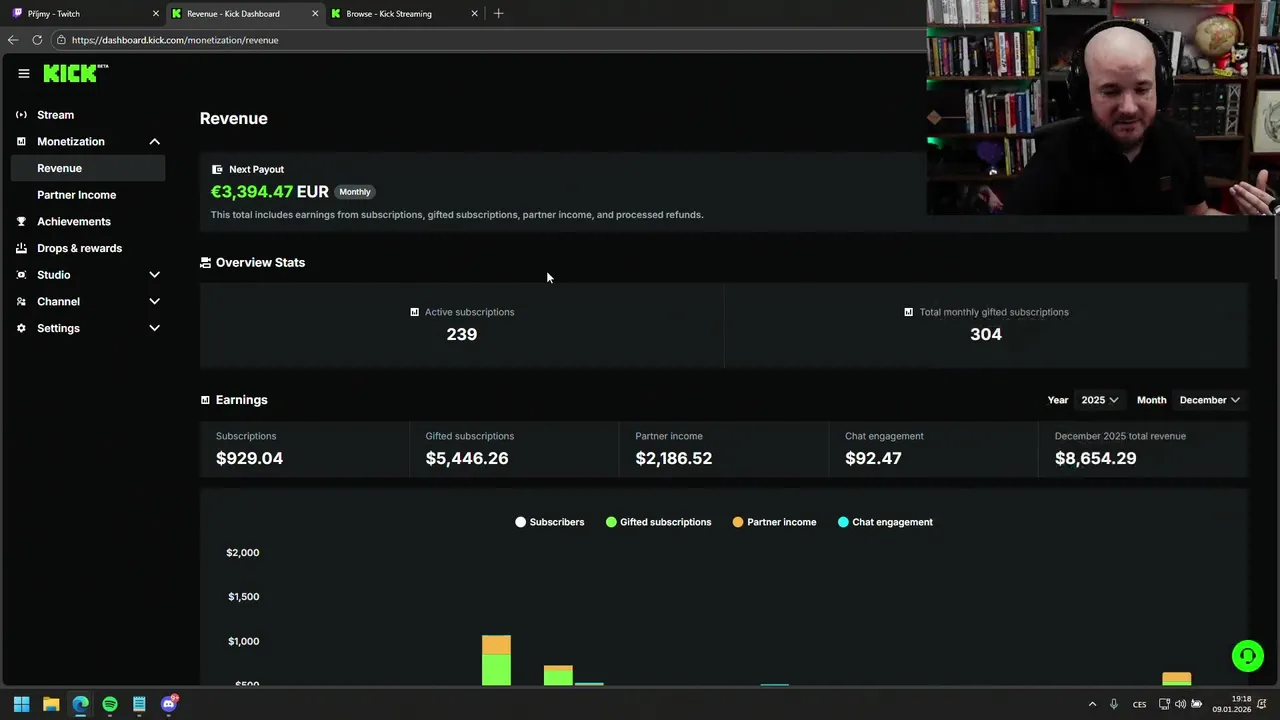1280x720 pixels.
Task: Click the Overview Stats section icon
Action: 205,263
